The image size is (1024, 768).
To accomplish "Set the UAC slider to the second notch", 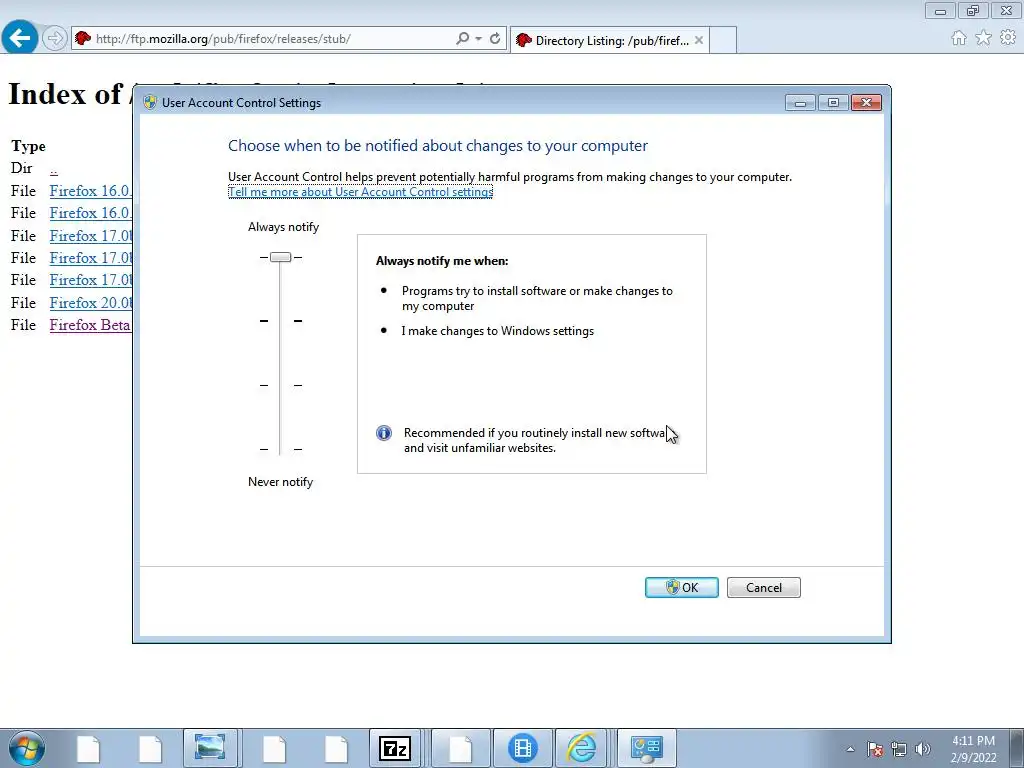I will point(280,321).
